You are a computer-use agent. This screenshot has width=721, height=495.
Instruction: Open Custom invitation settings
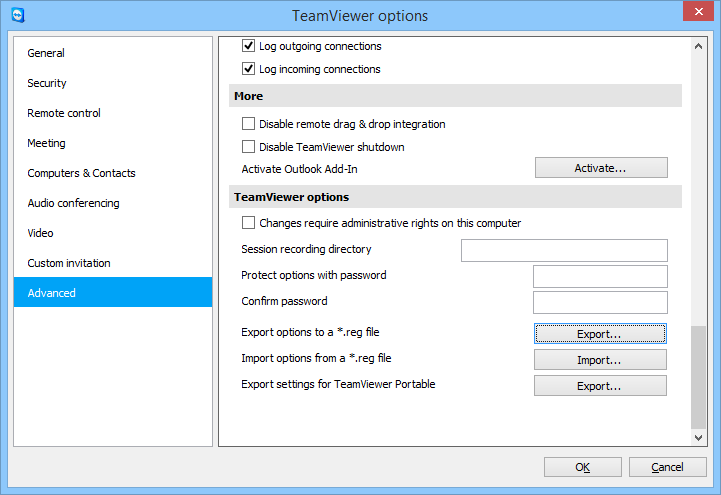pyautogui.click(x=113, y=263)
